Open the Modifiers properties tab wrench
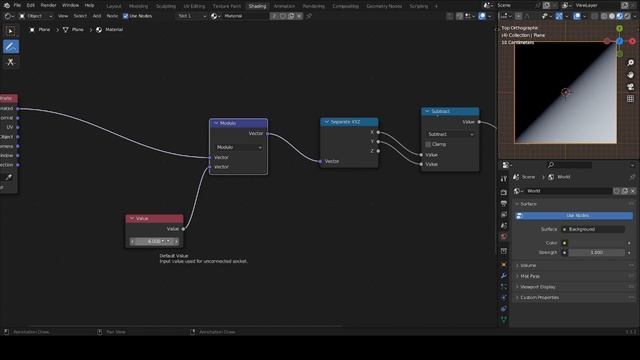Image resolution: width=640 pixels, height=360 pixels. click(x=504, y=276)
